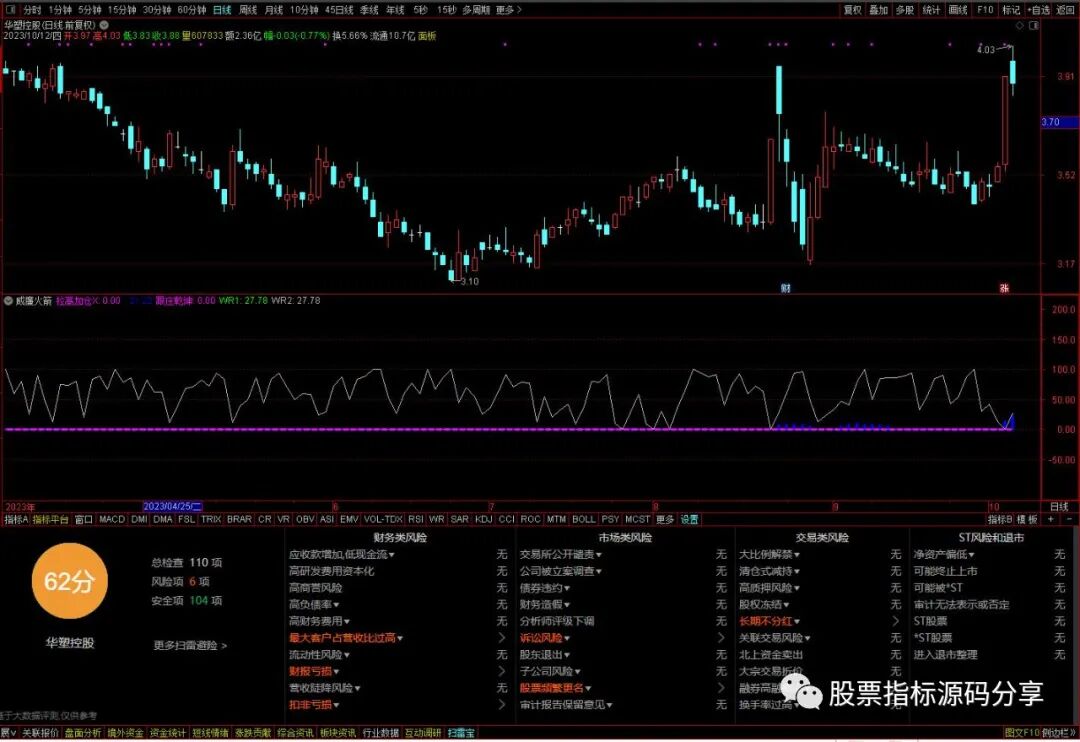Click the 复权 button in top toolbar
Viewport: 1080px width, 742px height.
pos(853,10)
